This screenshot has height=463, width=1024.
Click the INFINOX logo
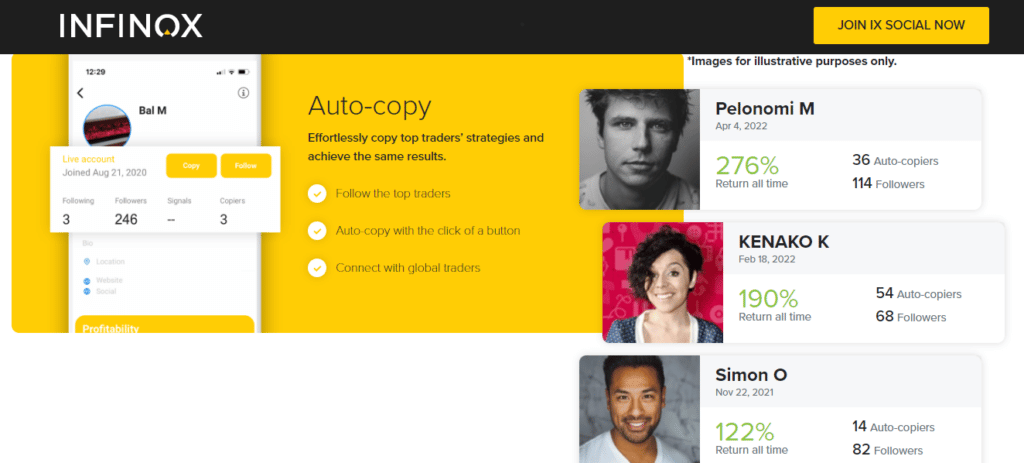point(131,26)
